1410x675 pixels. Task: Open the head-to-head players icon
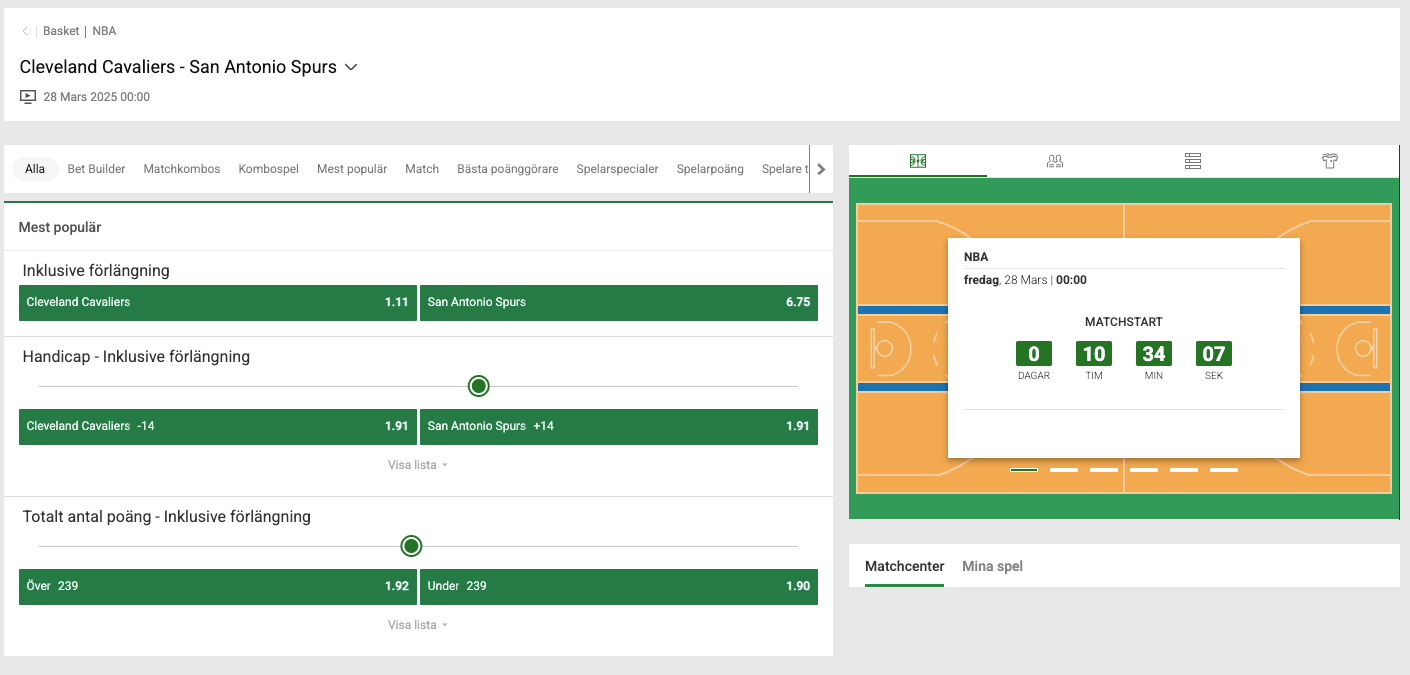click(1054, 160)
